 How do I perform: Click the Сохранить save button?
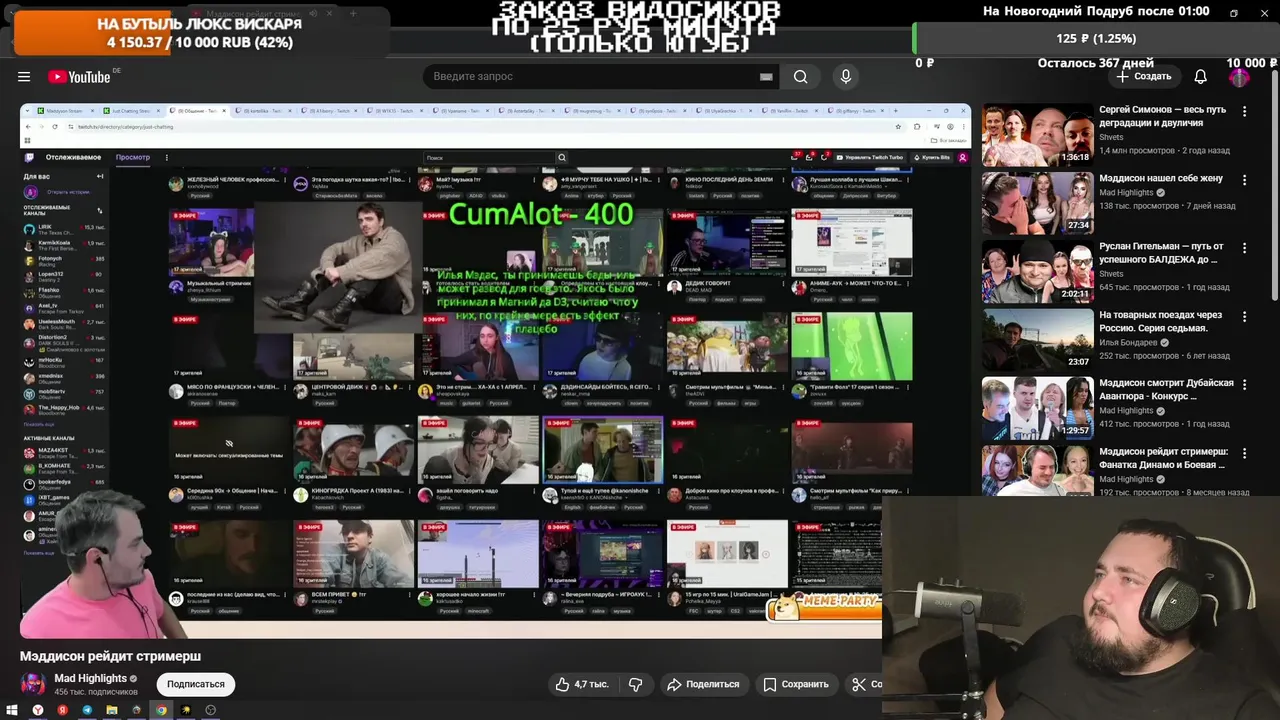796,684
